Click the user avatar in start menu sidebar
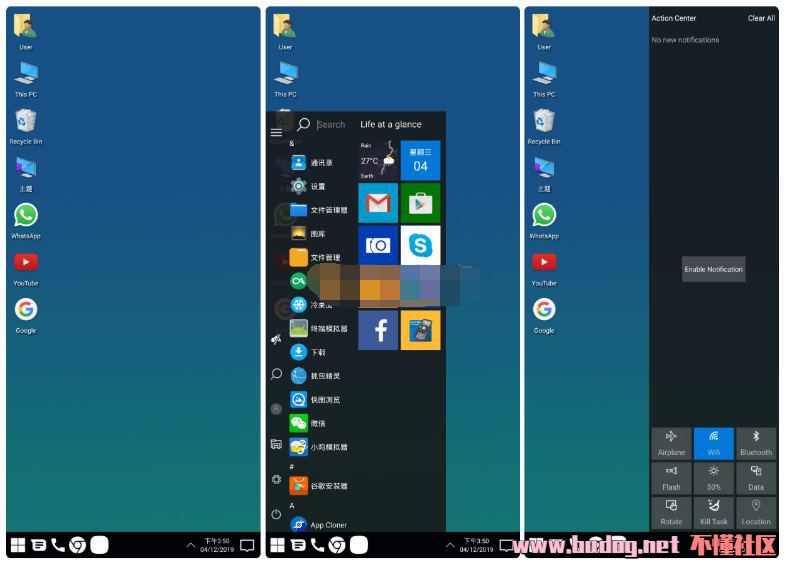This screenshot has height=566, width=786. (276, 409)
